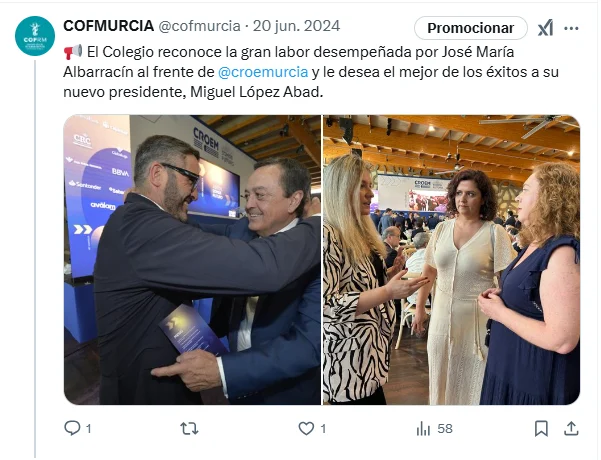Click the tweet text about José María Albarracín
Screen dimensions: 601x460
(311, 72)
